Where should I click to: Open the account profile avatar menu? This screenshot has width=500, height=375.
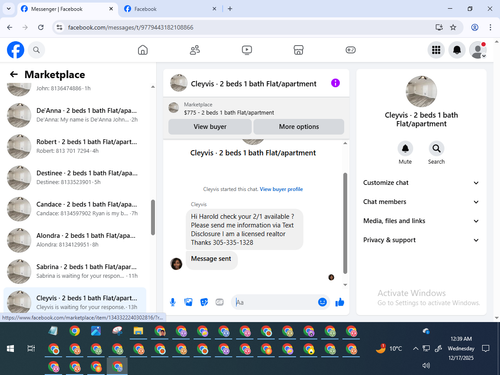click(478, 50)
